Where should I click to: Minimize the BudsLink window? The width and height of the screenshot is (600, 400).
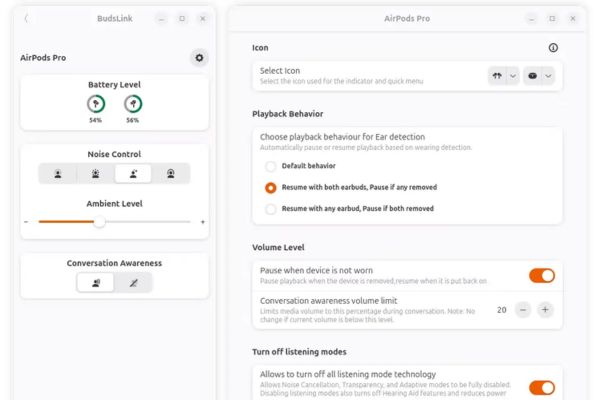tap(161, 18)
